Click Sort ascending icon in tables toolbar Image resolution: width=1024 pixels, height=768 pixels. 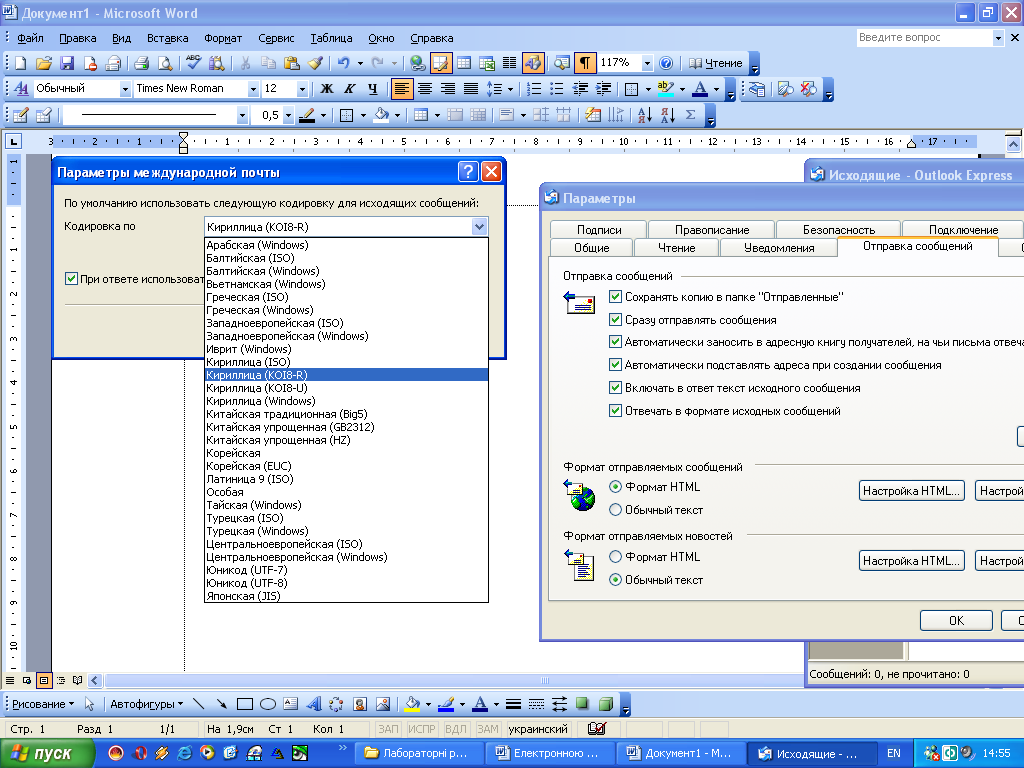click(x=645, y=116)
